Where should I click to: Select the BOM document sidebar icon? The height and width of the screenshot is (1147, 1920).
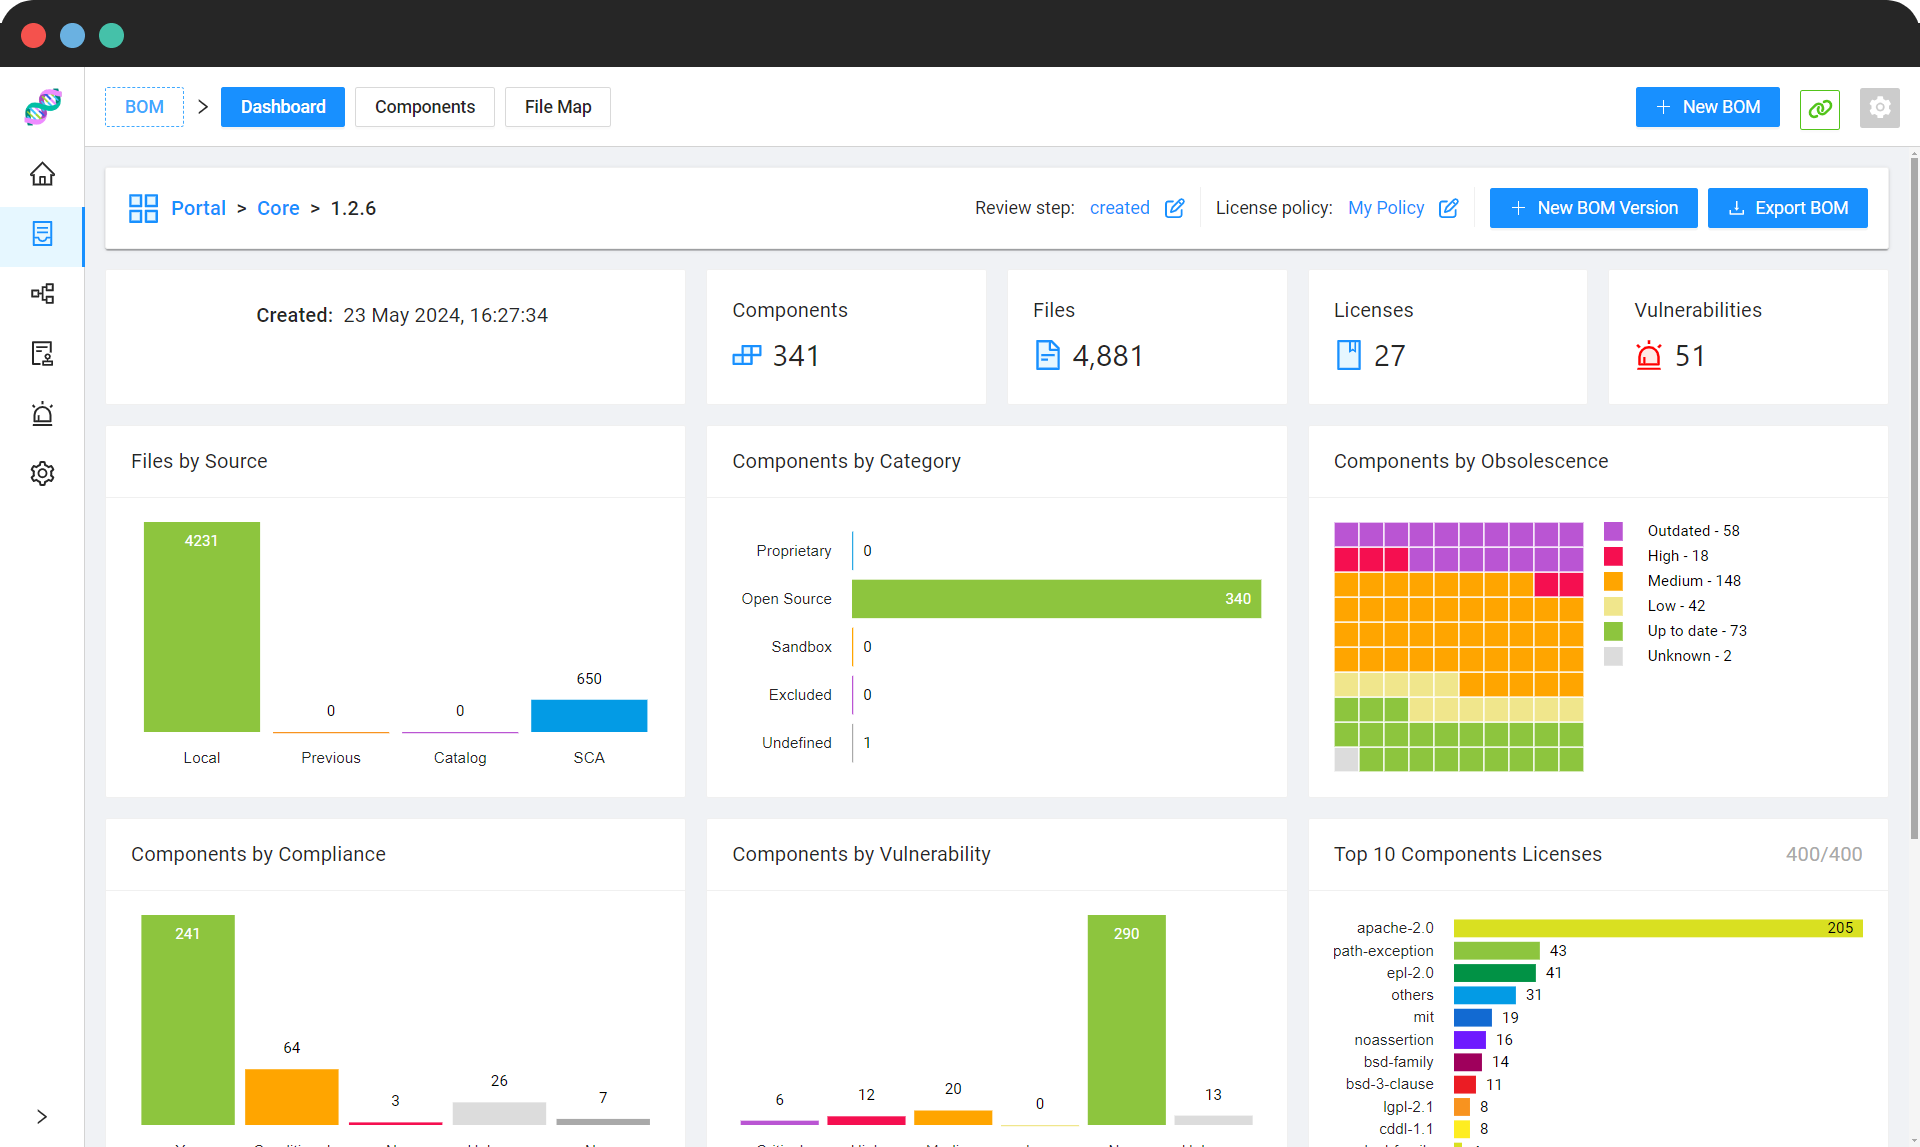(x=42, y=234)
